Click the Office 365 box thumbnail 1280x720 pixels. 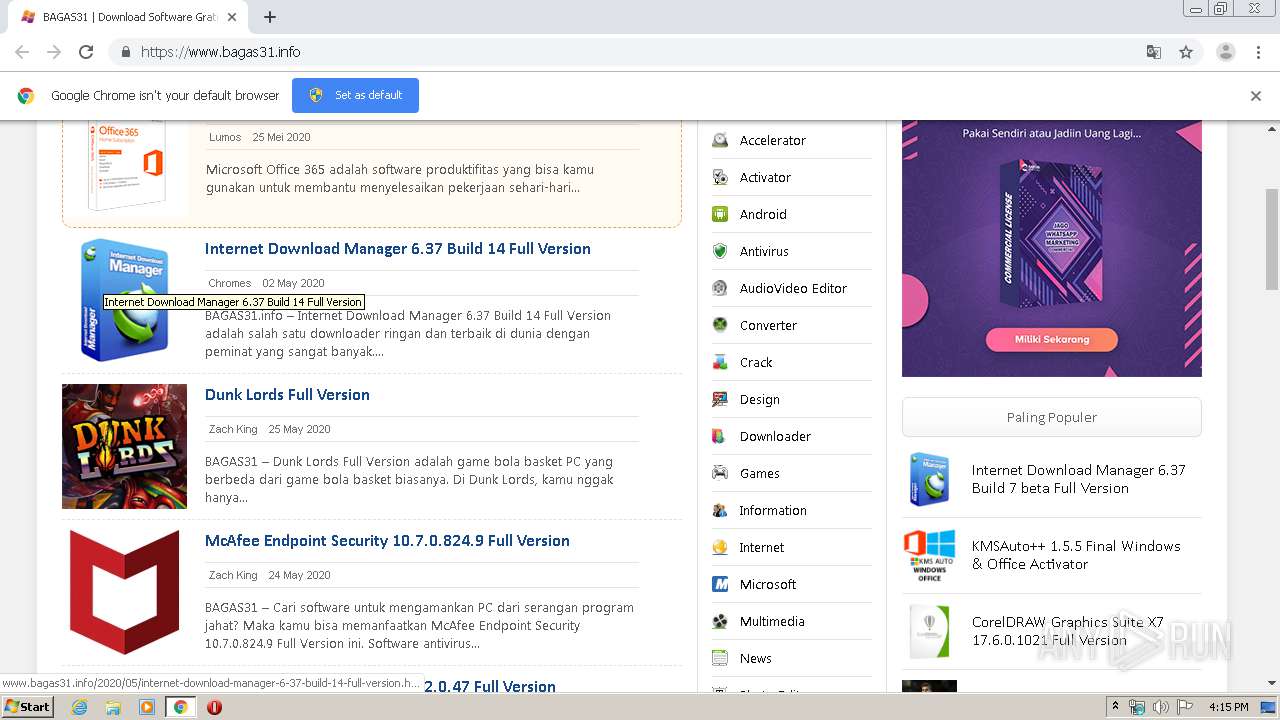(x=125, y=167)
